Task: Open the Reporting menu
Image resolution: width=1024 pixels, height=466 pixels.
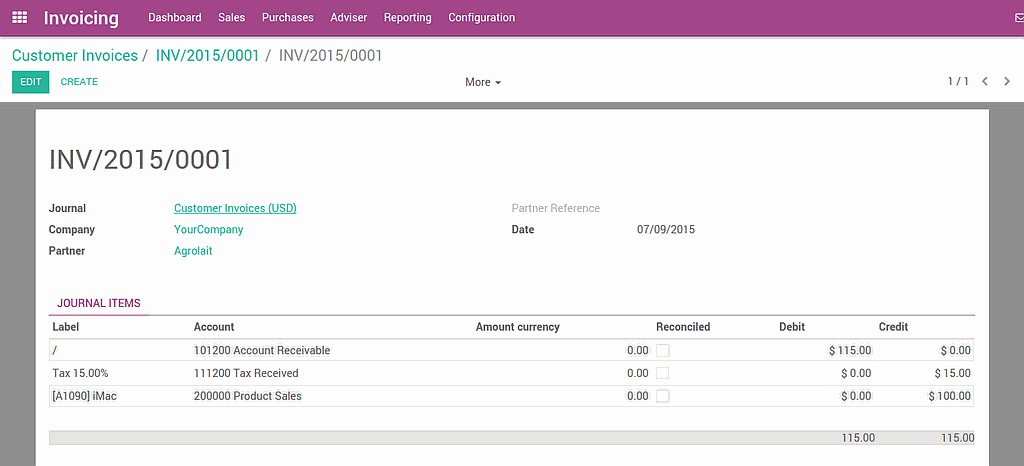Action: 407,18
